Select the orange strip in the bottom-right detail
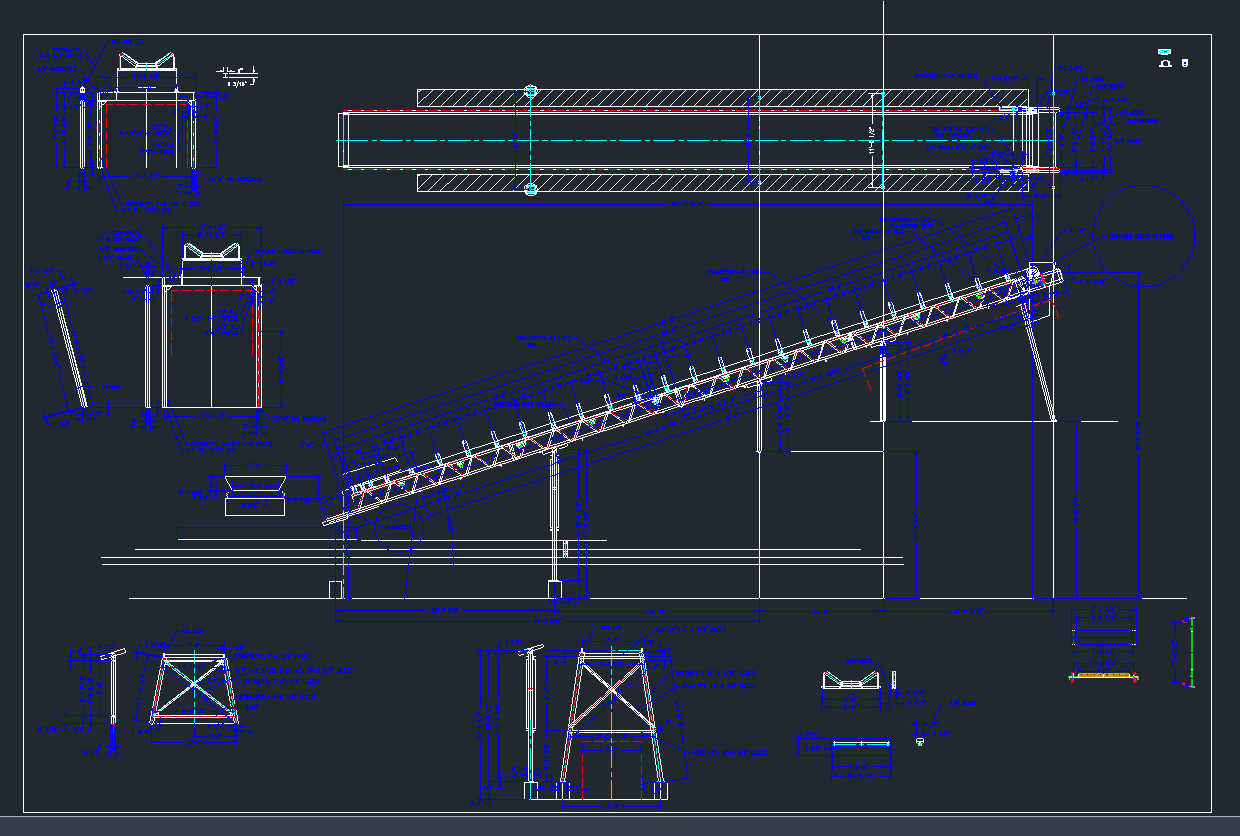 pos(1104,678)
